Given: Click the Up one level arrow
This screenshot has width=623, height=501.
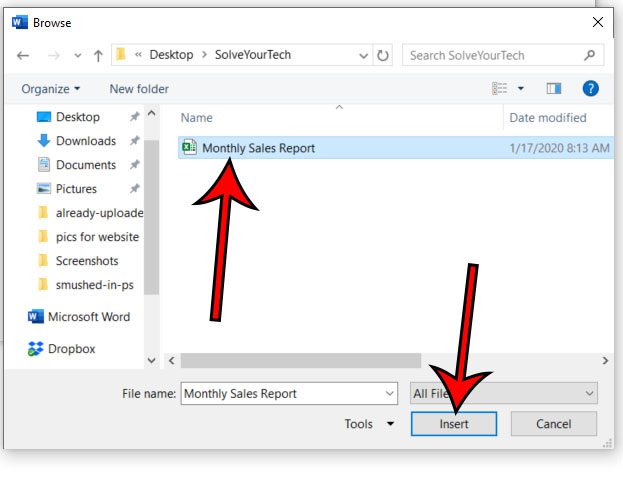Looking at the screenshot, I should click(98, 56).
